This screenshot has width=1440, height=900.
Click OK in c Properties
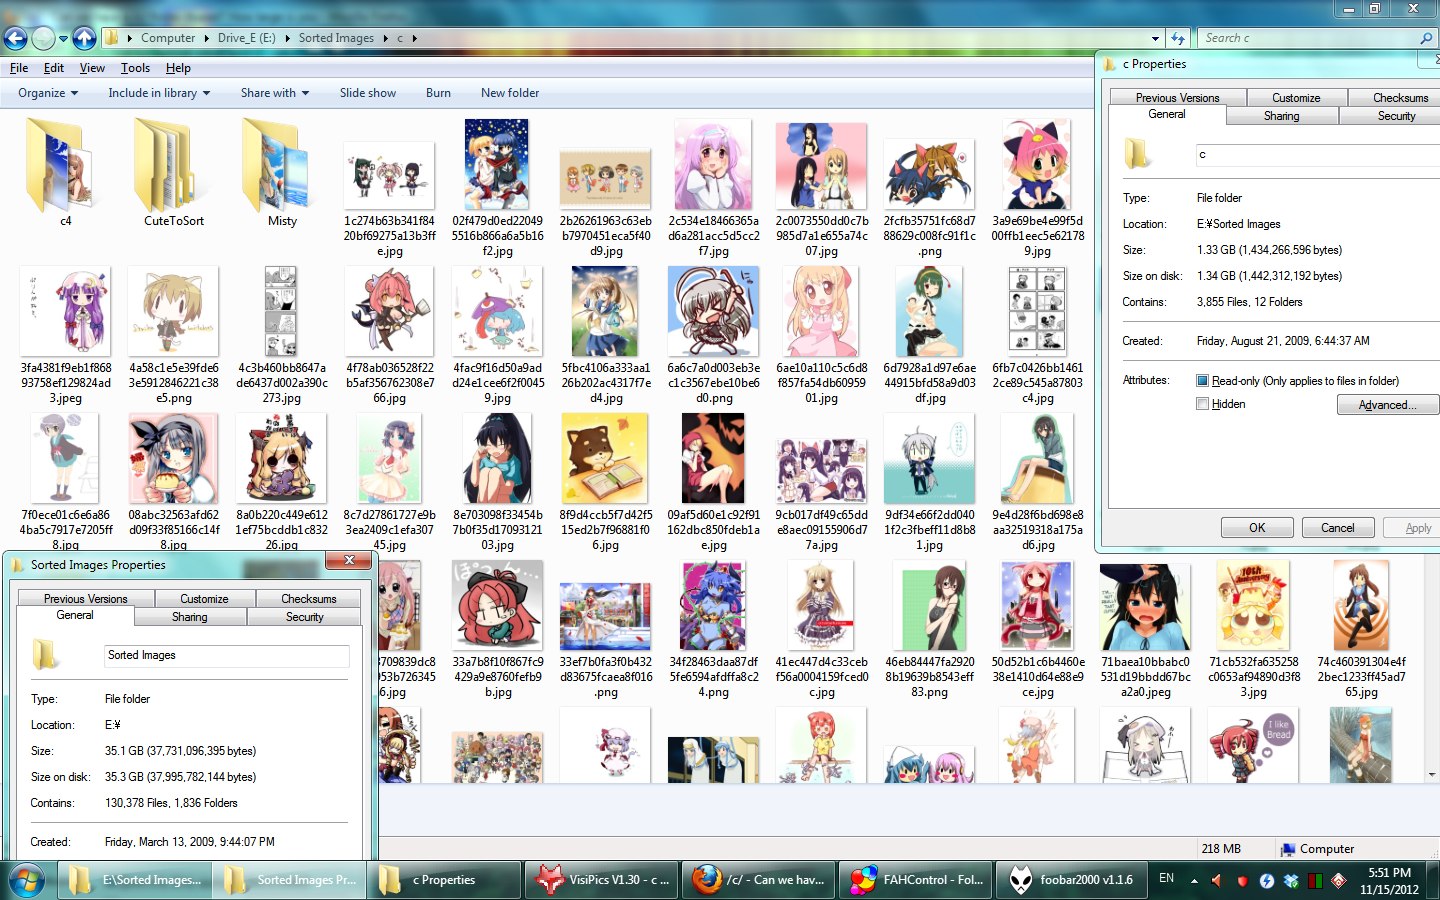pos(1257,528)
